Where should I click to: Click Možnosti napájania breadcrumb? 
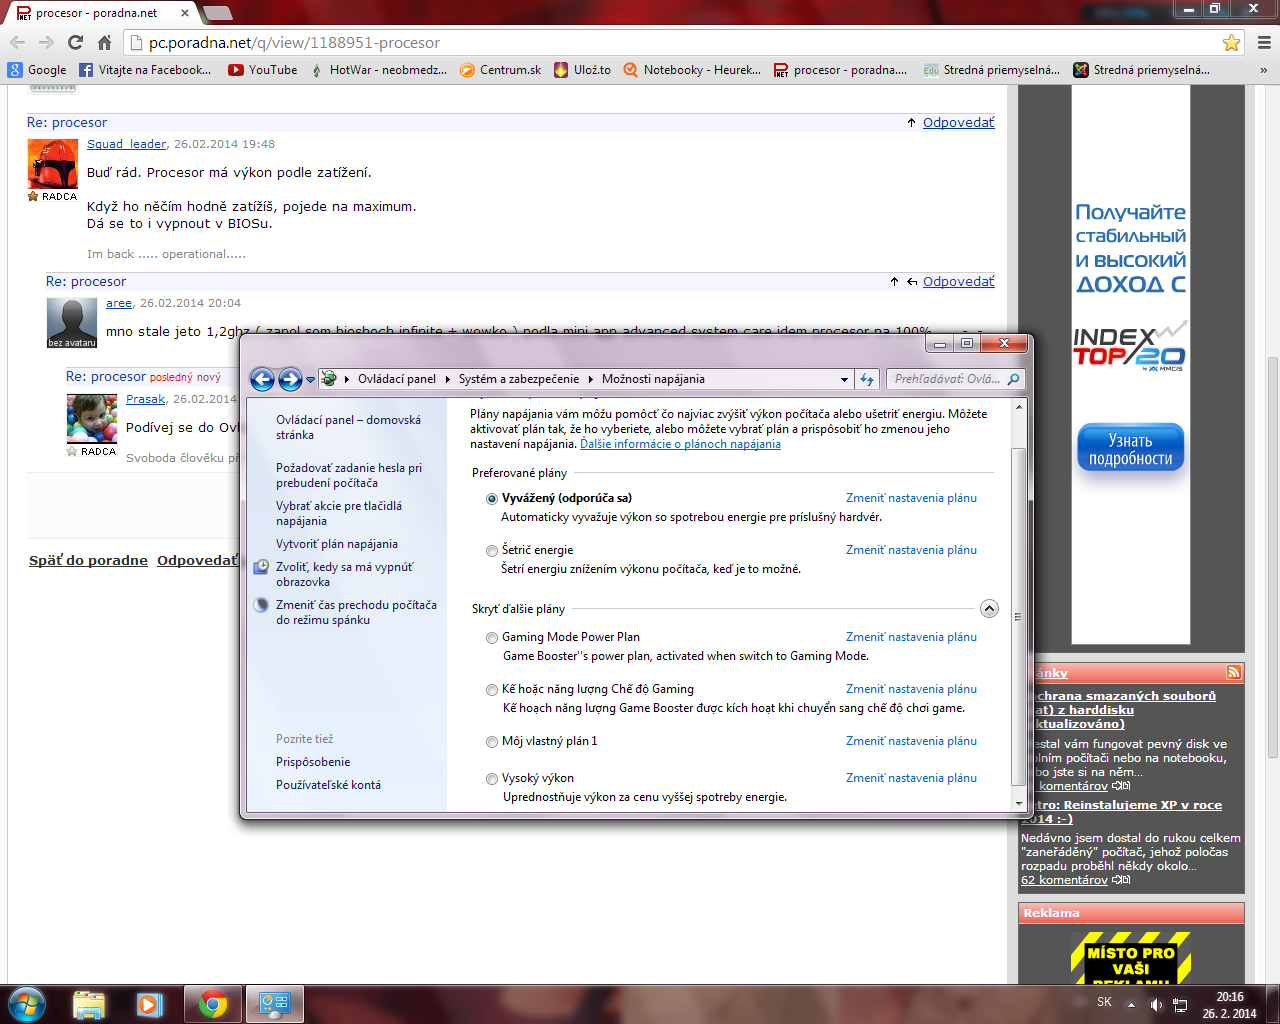click(653, 379)
